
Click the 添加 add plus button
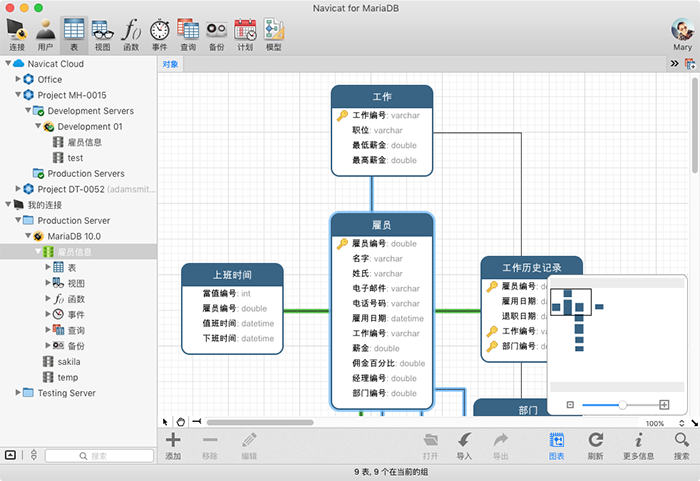173,446
